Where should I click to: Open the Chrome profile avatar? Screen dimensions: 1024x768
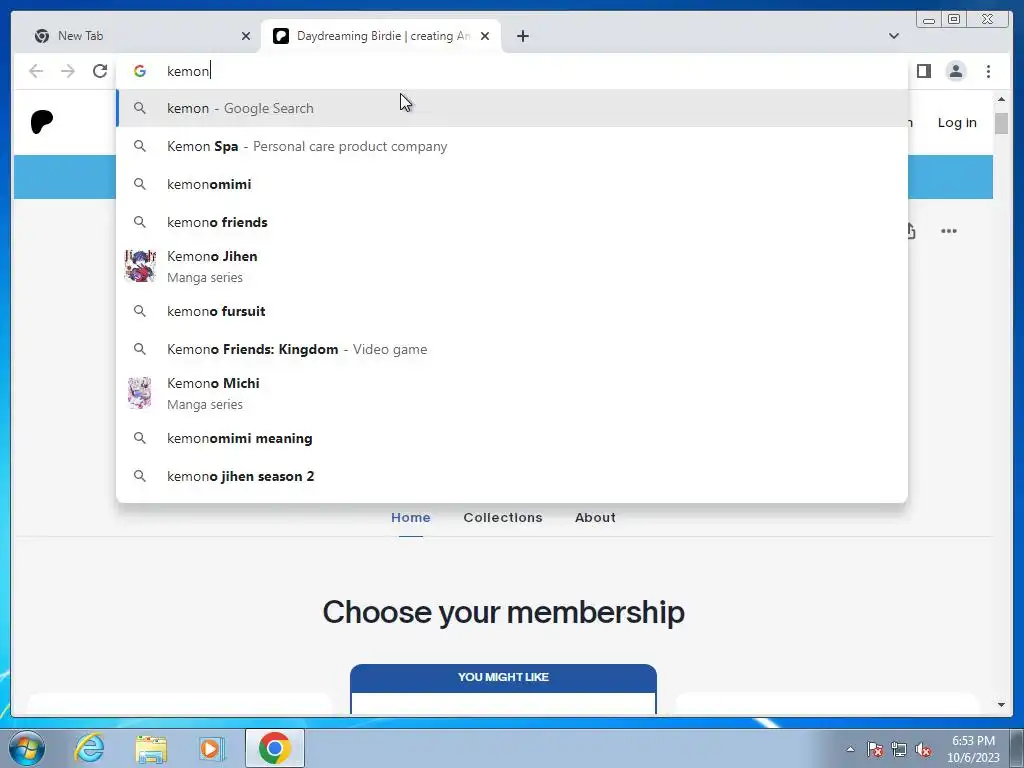[x=955, y=71]
